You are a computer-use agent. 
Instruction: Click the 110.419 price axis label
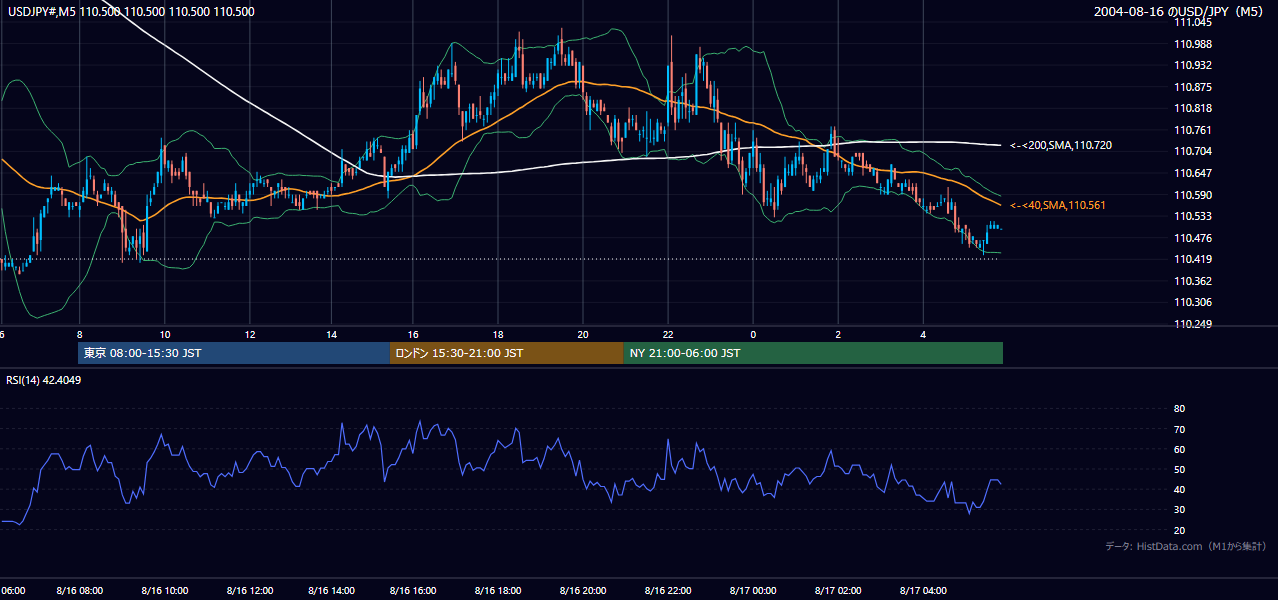pos(1194,259)
